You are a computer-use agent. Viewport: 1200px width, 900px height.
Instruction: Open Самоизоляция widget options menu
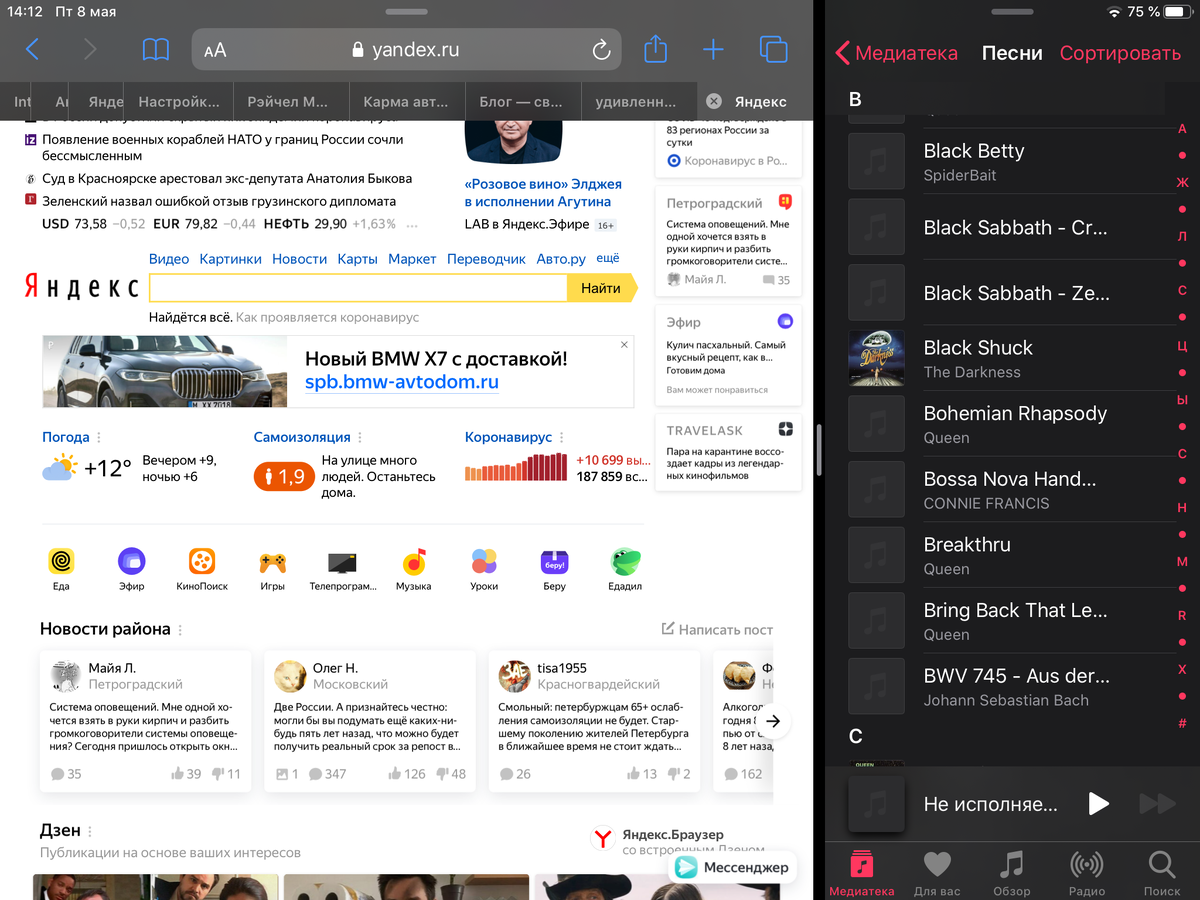click(x=360, y=438)
